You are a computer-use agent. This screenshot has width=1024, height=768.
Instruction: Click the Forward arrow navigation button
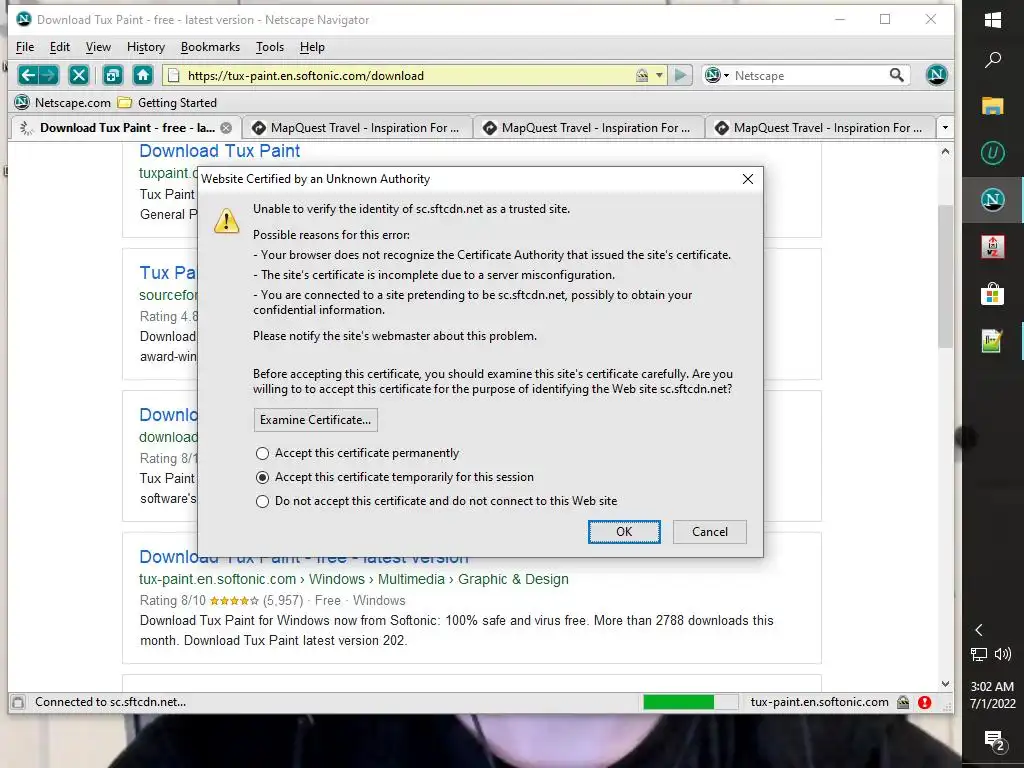tap(48, 75)
